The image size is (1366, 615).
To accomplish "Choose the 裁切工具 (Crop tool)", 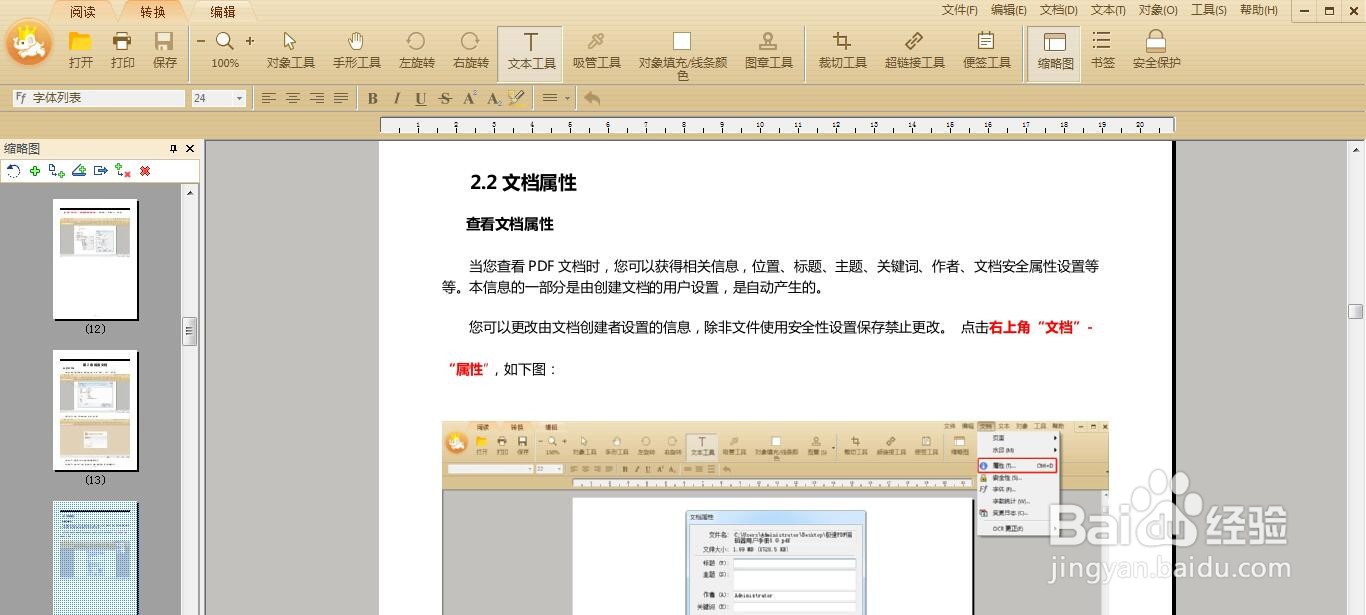I will pos(841,50).
